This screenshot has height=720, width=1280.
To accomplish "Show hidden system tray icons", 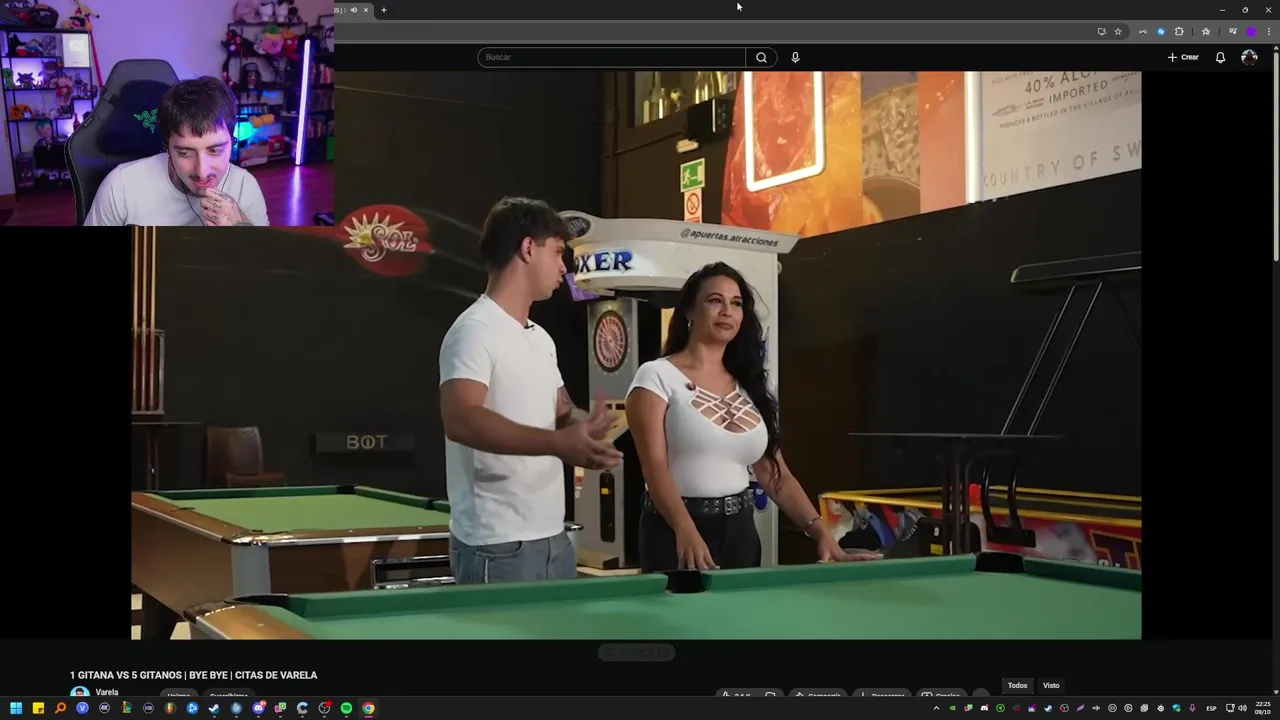I will click(936, 708).
